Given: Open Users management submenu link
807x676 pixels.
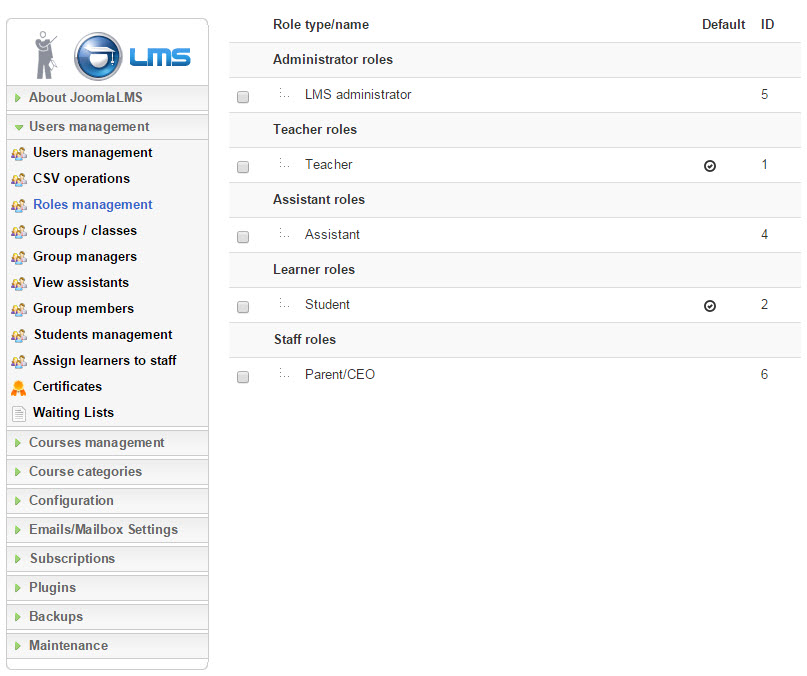Looking at the screenshot, I should pyautogui.click(x=93, y=153).
